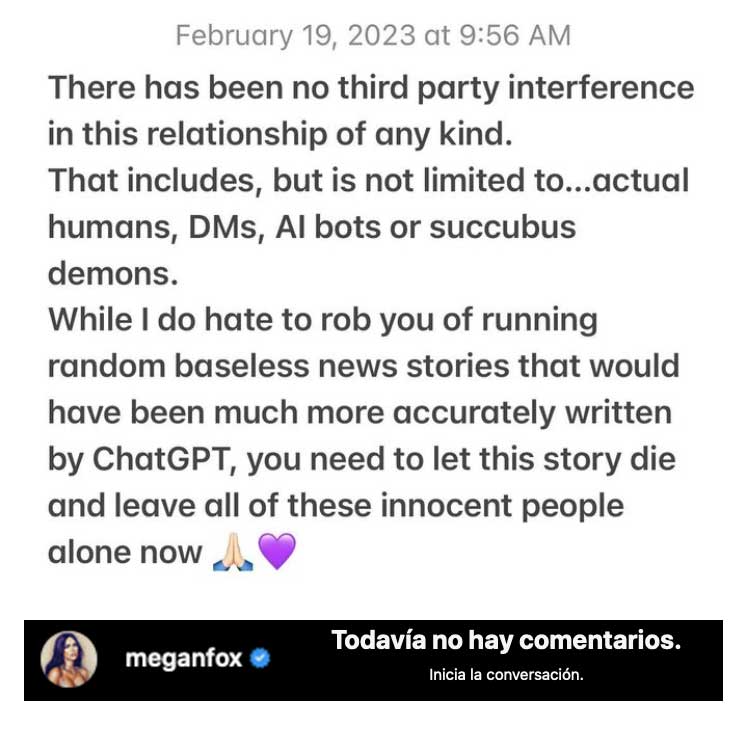The height and width of the screenshot is (751, 746).
Task: Click the line starting 'That includes, but is not limited'
Action: coord(369,180)
